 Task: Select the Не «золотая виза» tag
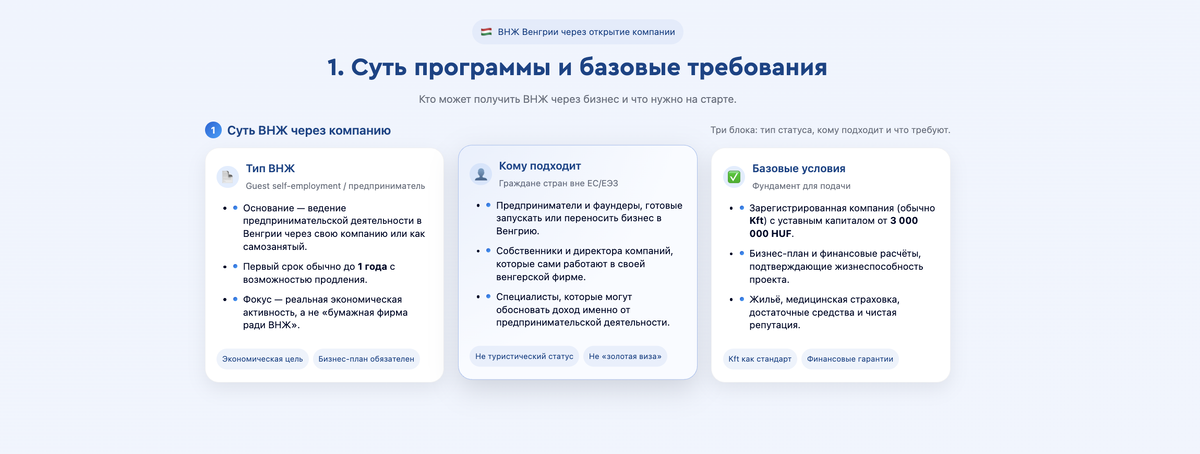pyautogui.click(x=626, y=356)
